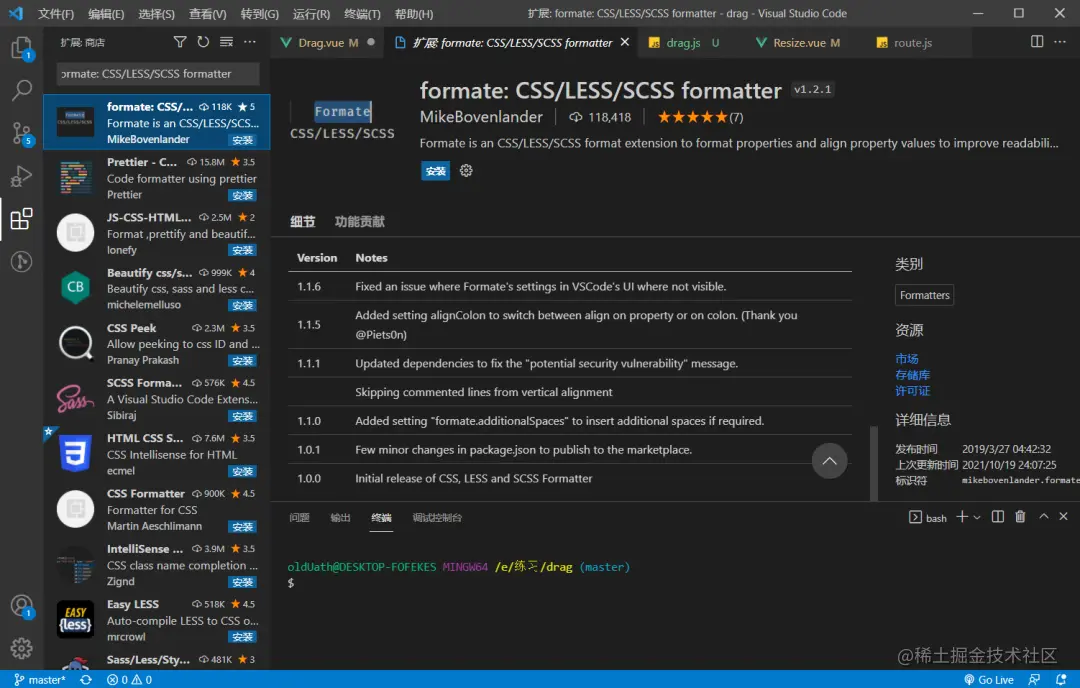This screenshot has height=688, width=1080.
Task: Switch to the route.js editor tab
Action: (x=913, y=43)
